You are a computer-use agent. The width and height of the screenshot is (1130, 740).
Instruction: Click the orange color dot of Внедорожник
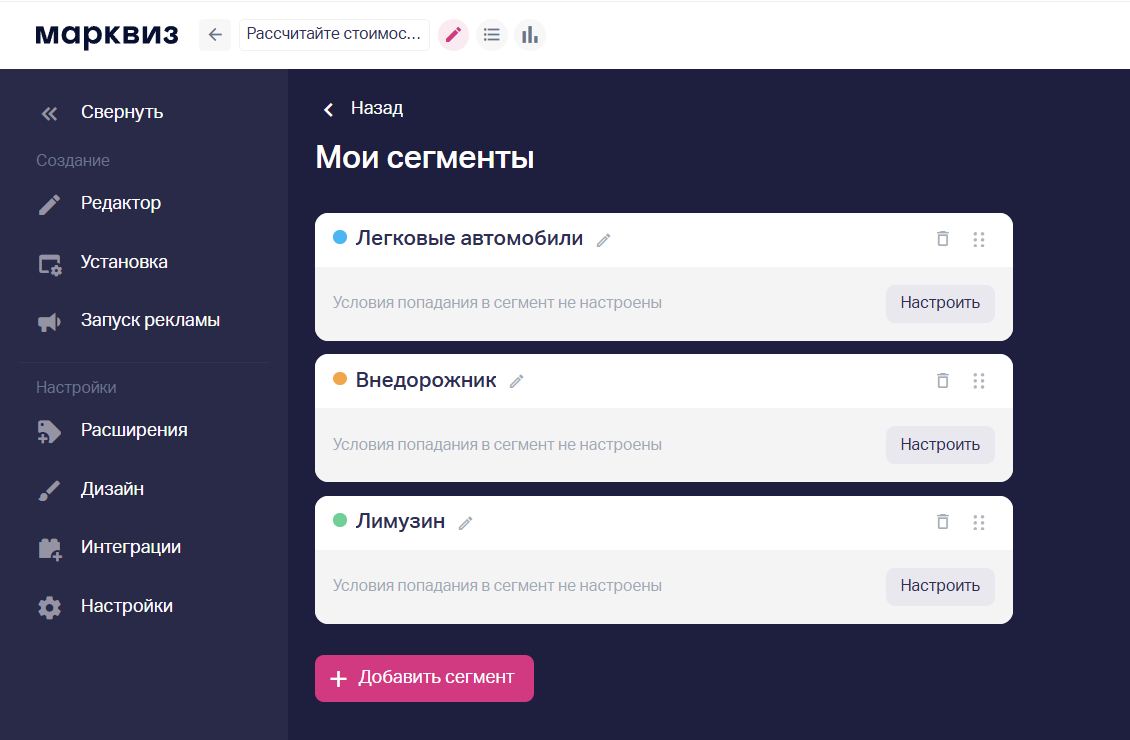(339, 379)
